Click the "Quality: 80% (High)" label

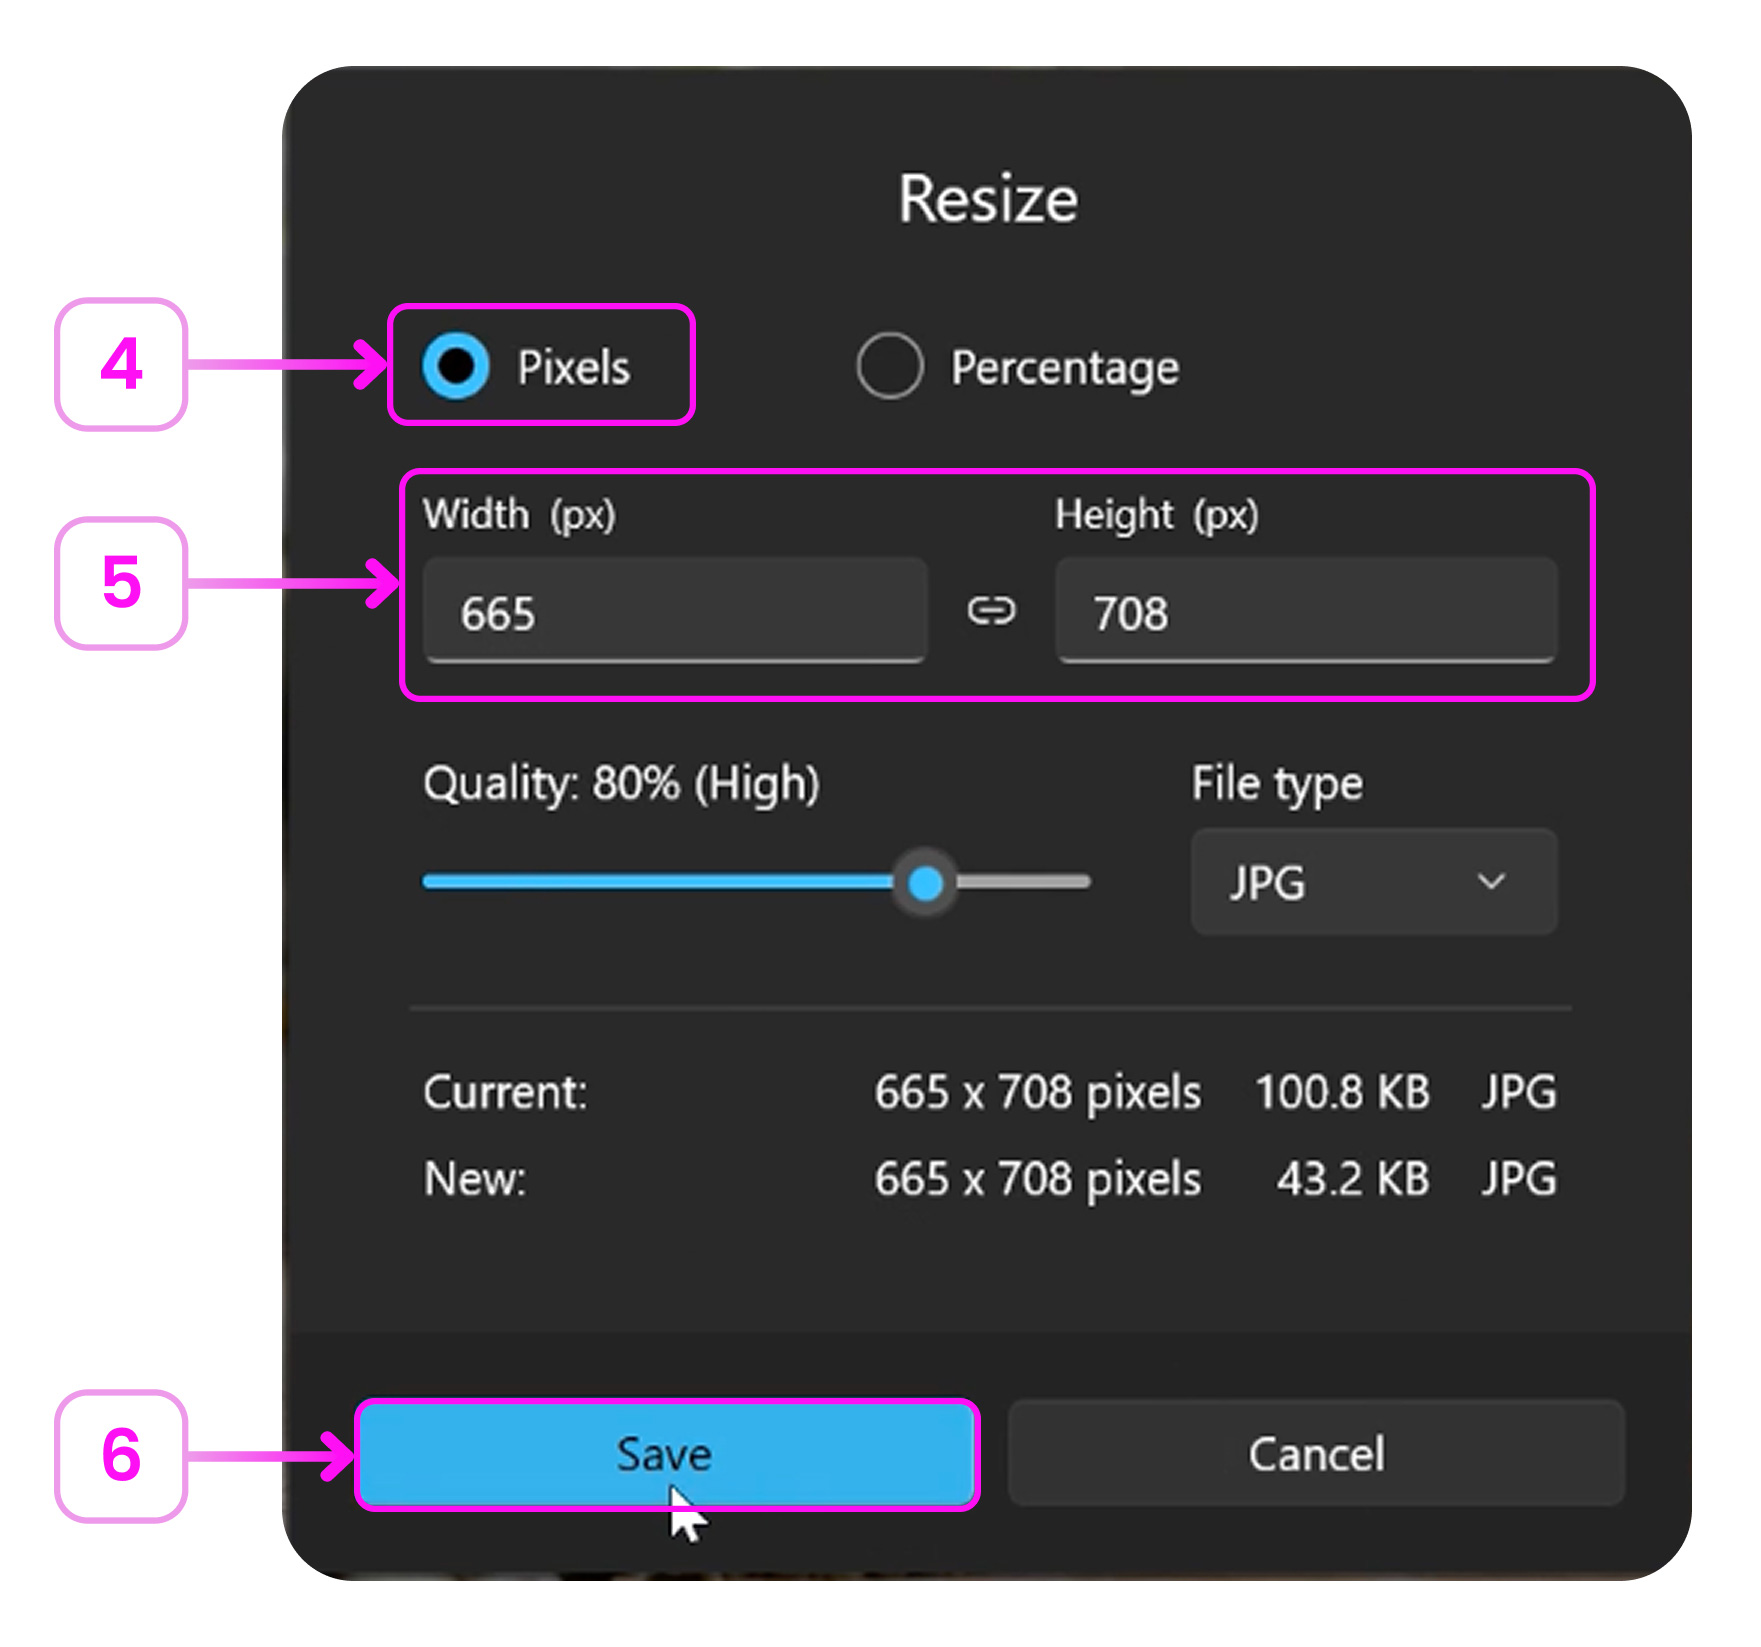[x=621, y=784]
